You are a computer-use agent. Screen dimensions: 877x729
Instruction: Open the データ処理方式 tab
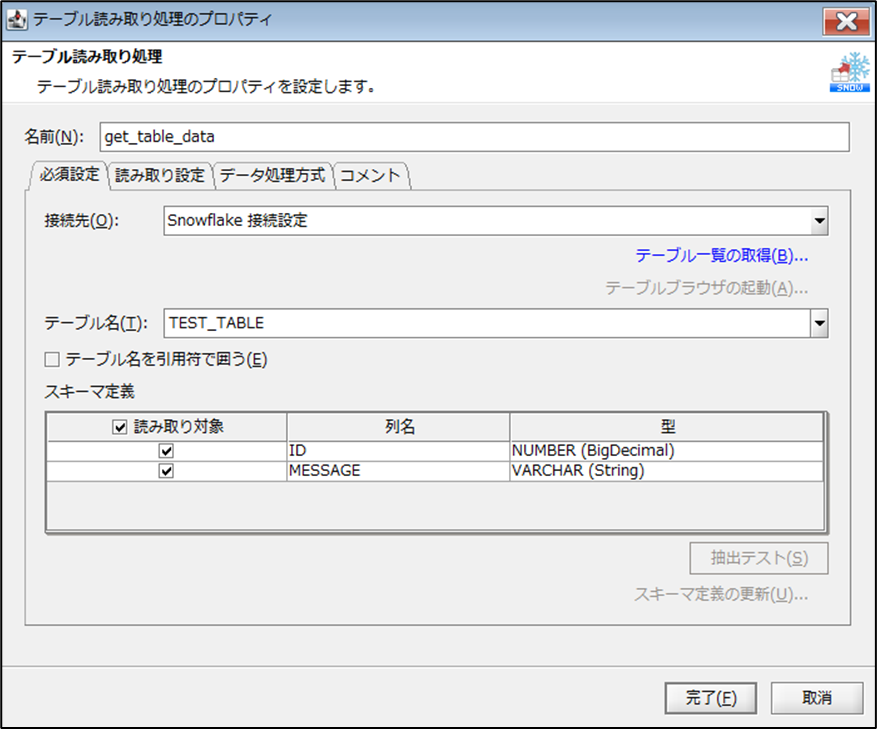point(272,175)
